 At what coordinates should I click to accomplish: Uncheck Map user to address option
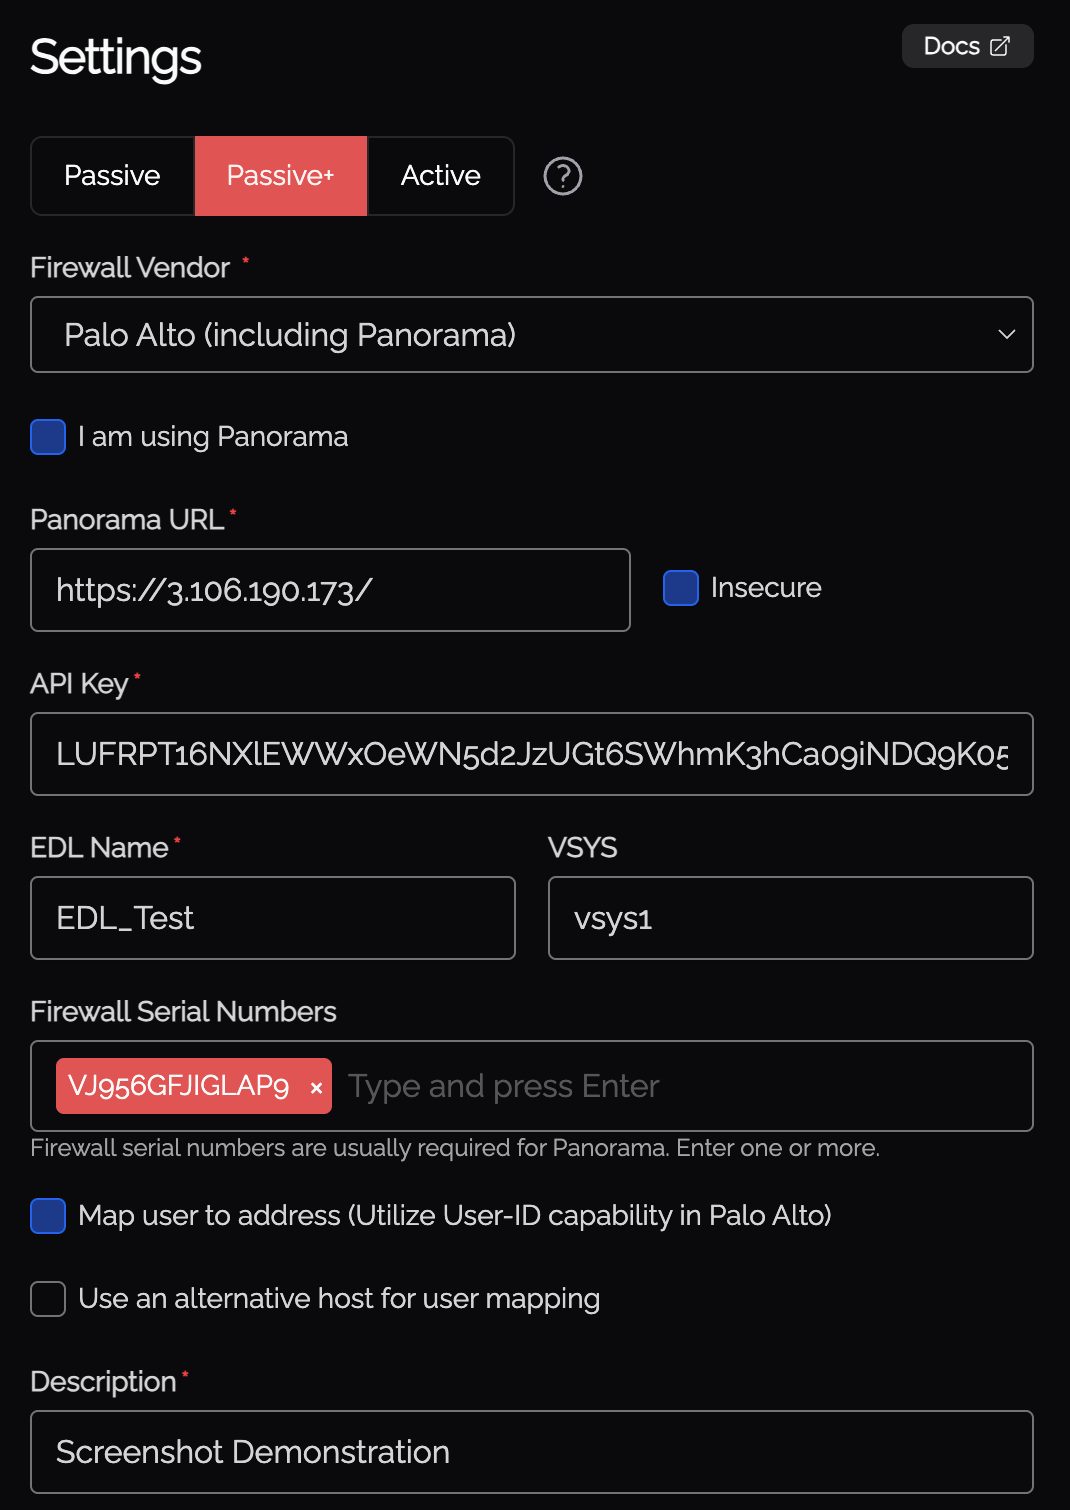[47, 1216]
